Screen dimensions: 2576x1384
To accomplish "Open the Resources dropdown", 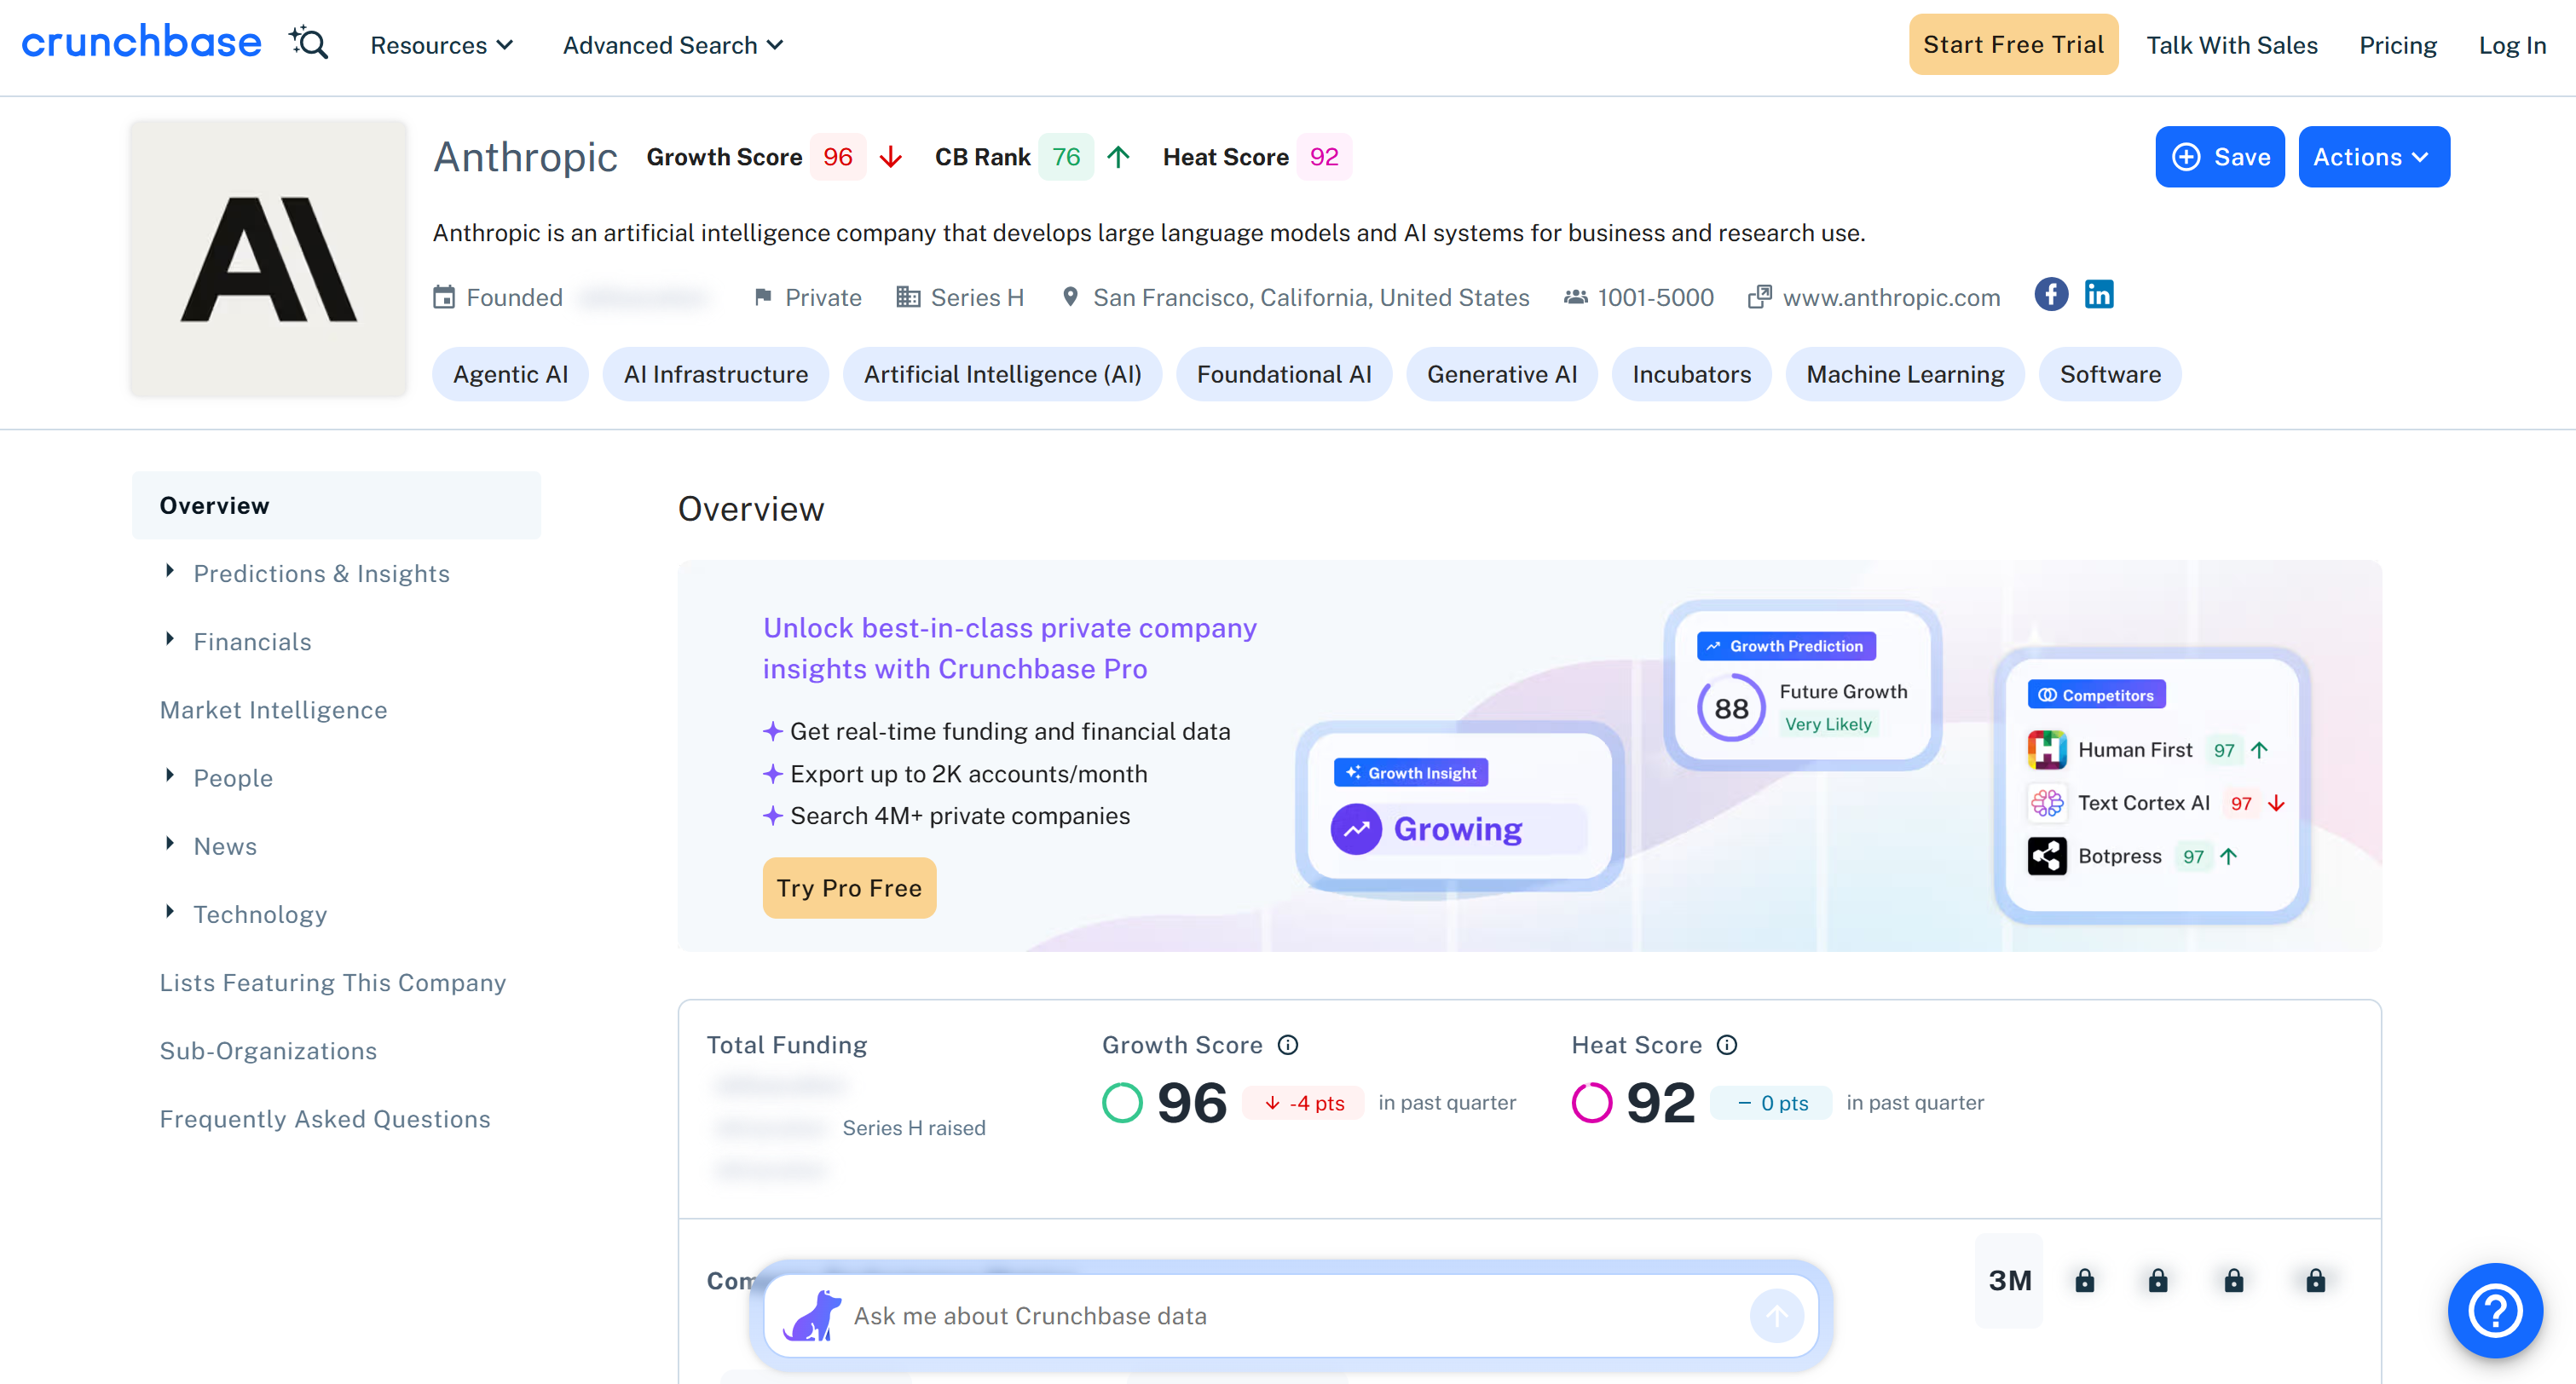I will [442, 45].
